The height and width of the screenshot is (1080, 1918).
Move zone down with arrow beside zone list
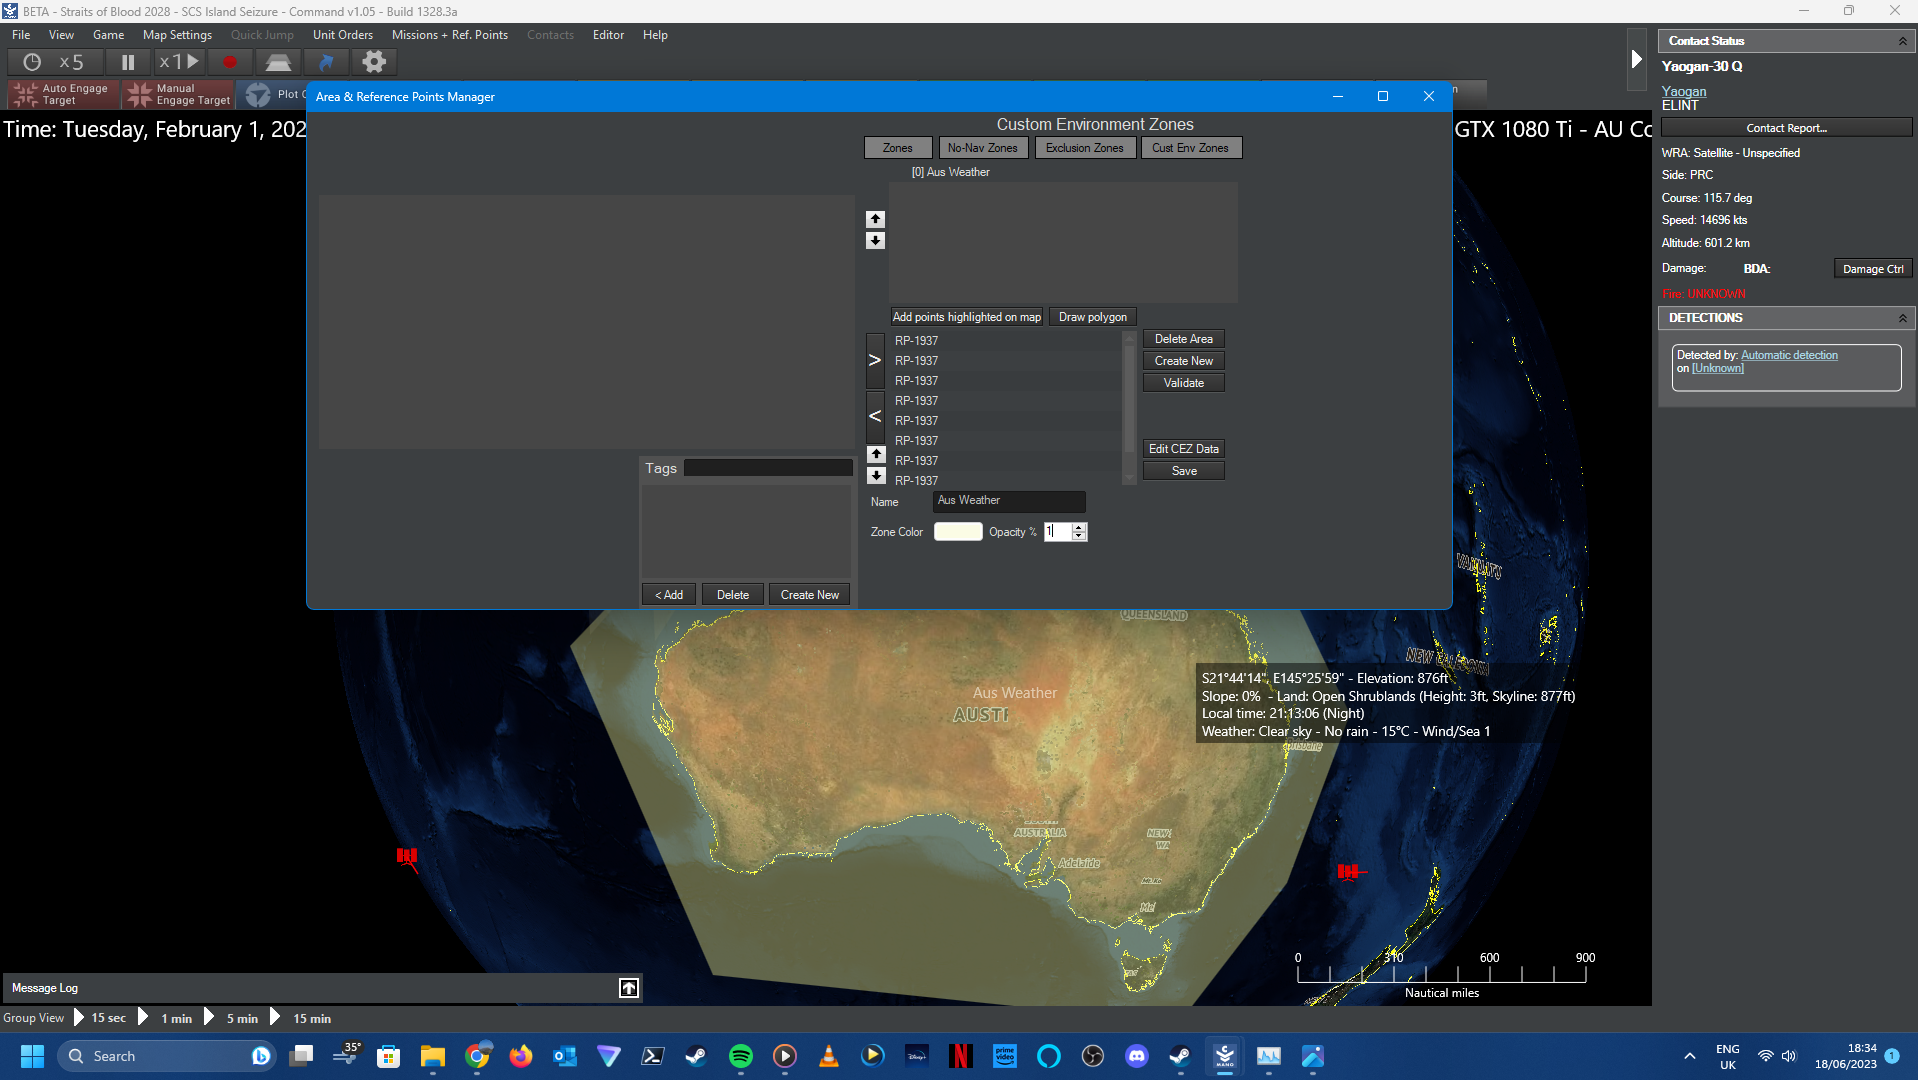point(875,241)
